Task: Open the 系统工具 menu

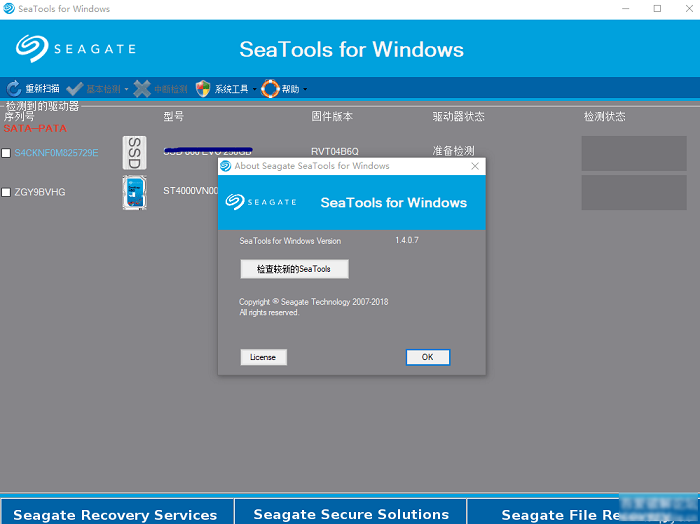Action: 231,89
